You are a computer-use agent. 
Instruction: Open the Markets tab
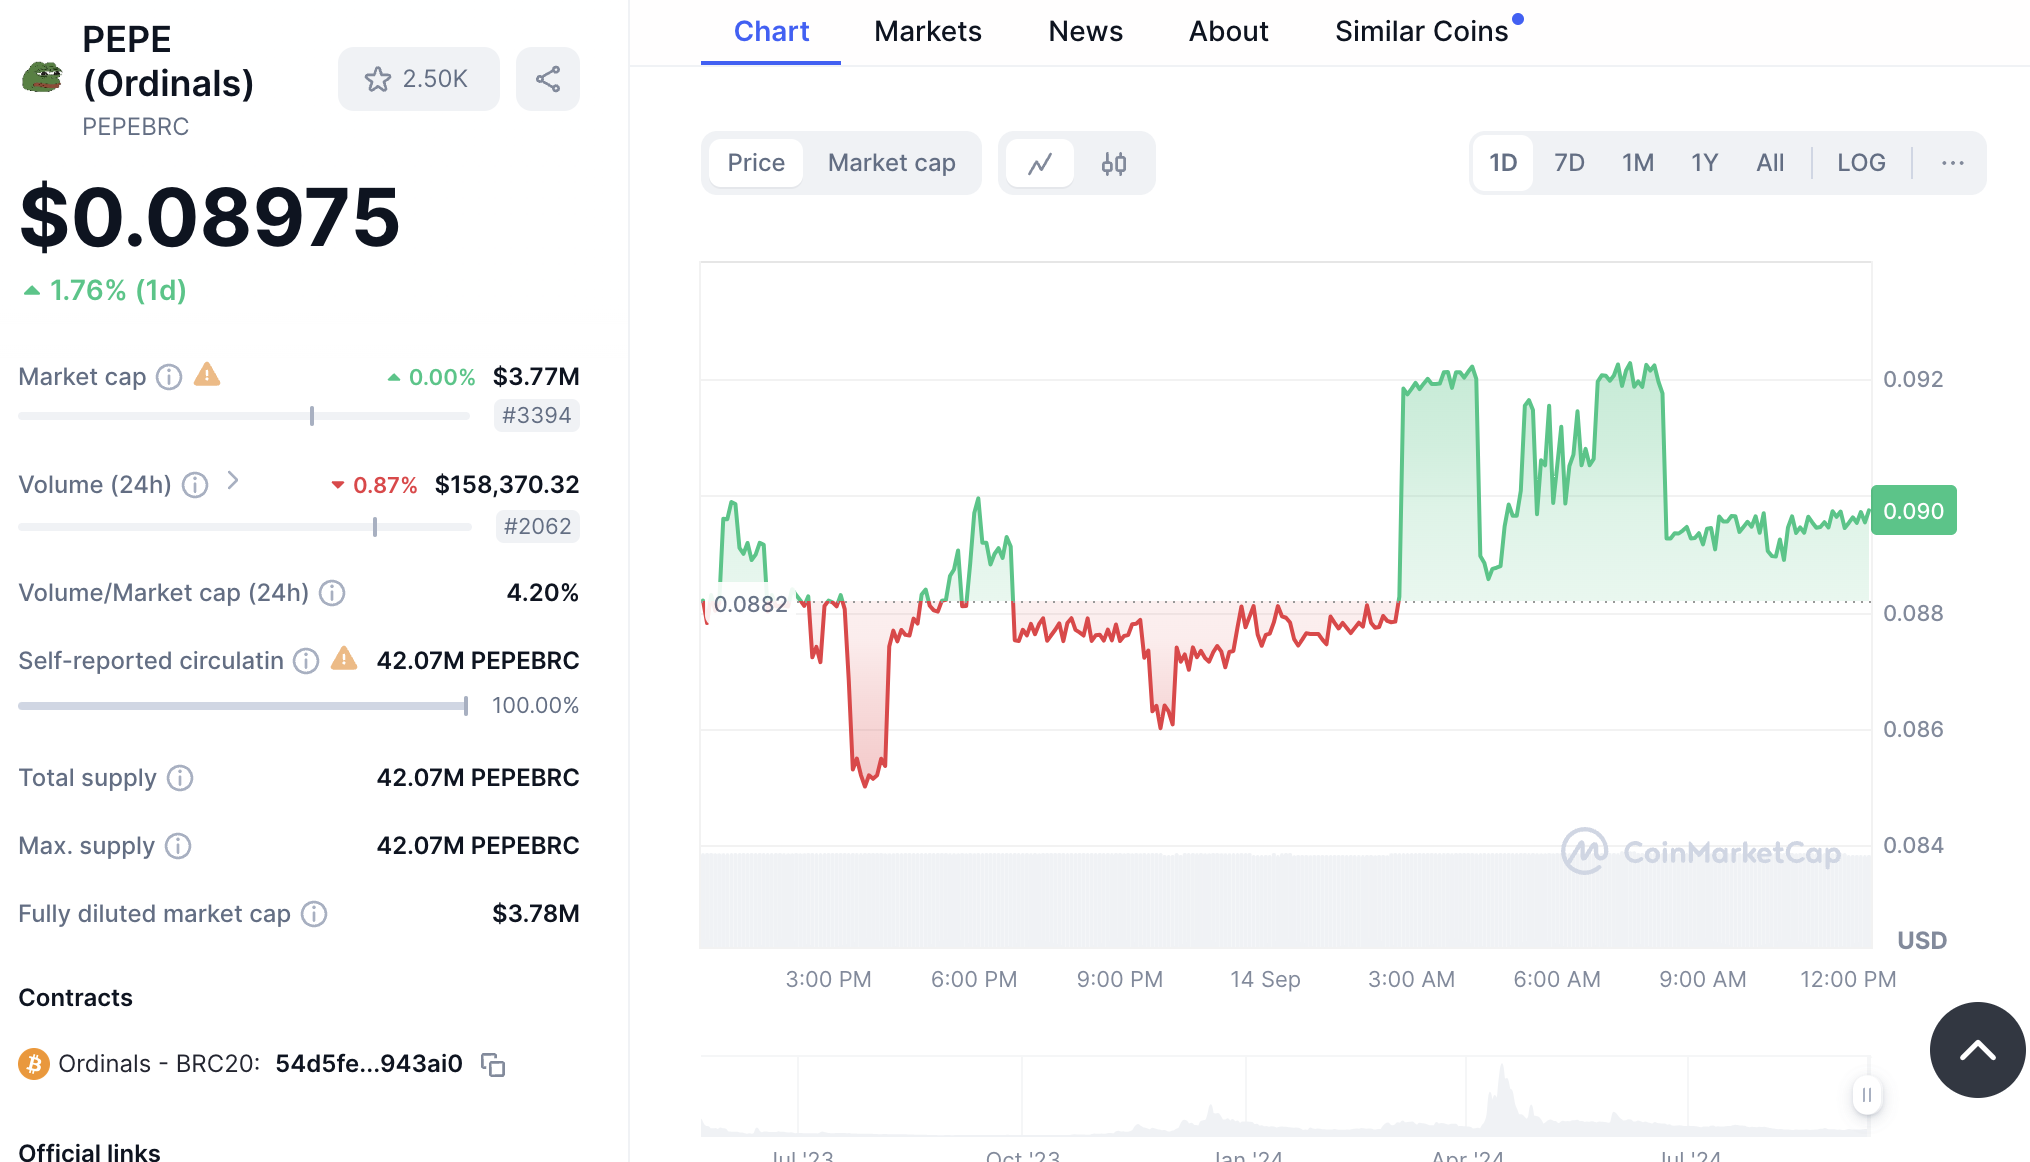928,32
